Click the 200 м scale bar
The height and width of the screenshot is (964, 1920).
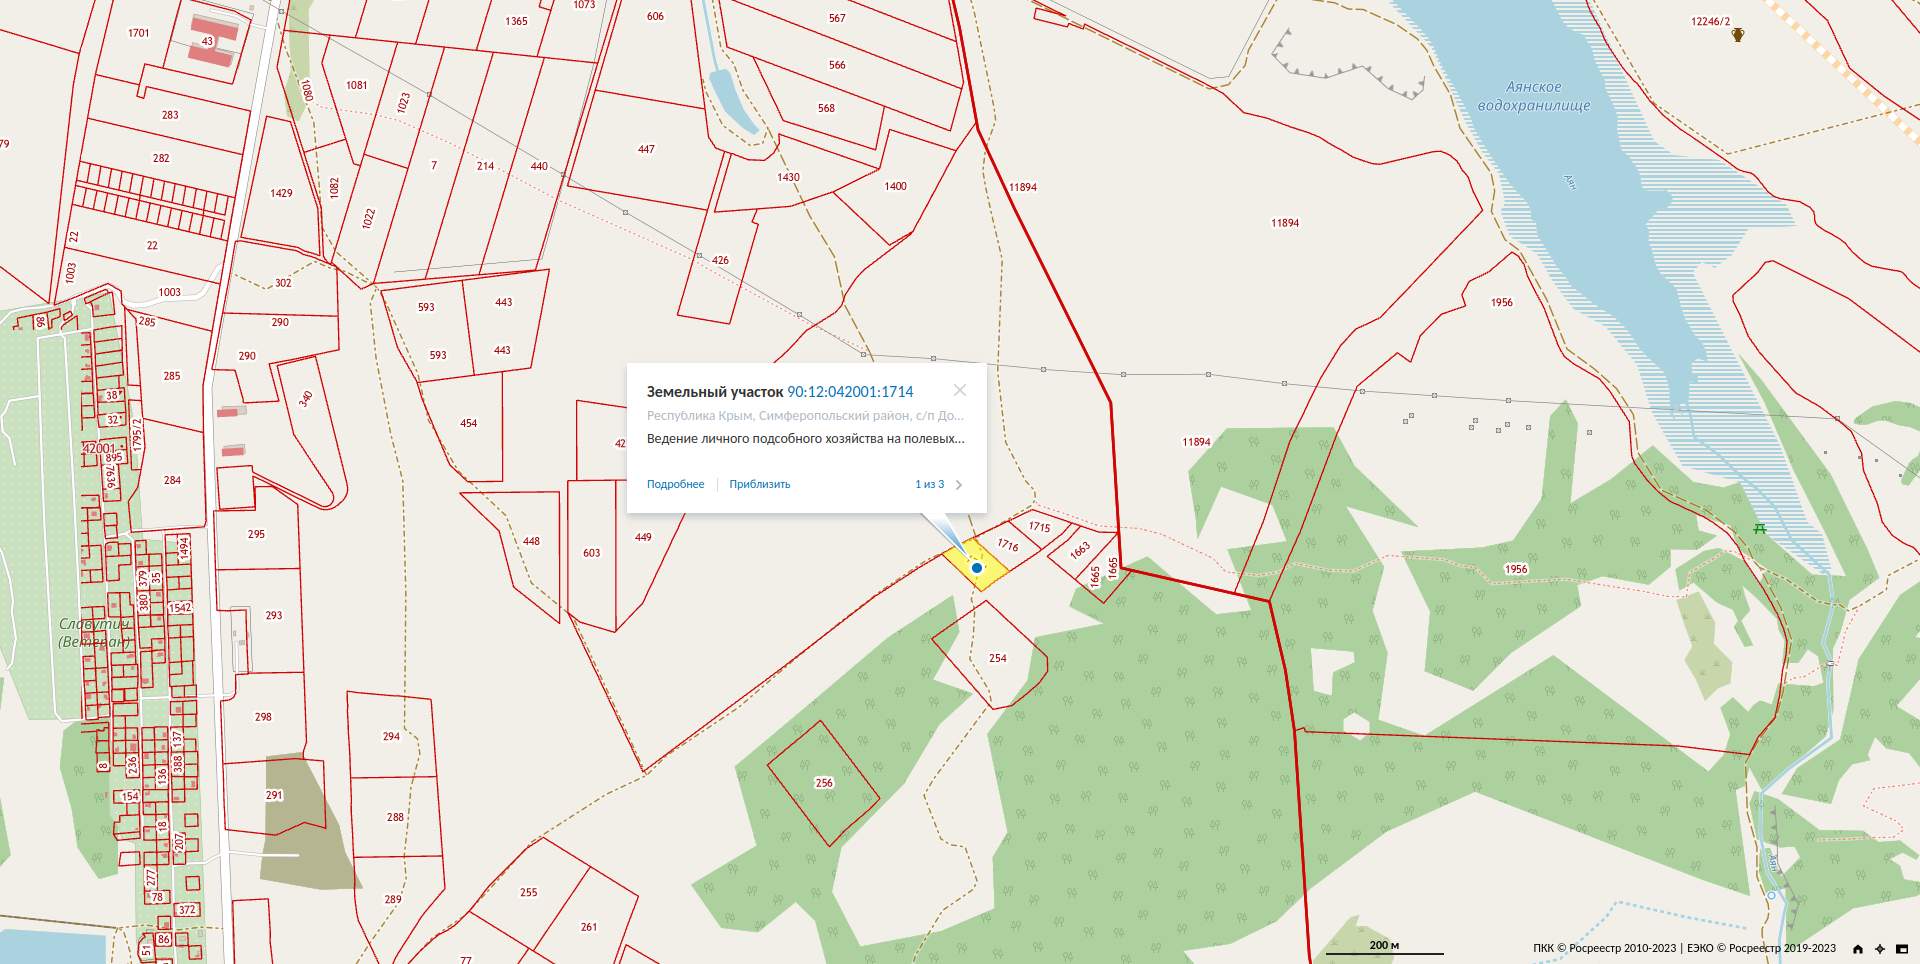pyautogui.click(x=1385, y=947)
